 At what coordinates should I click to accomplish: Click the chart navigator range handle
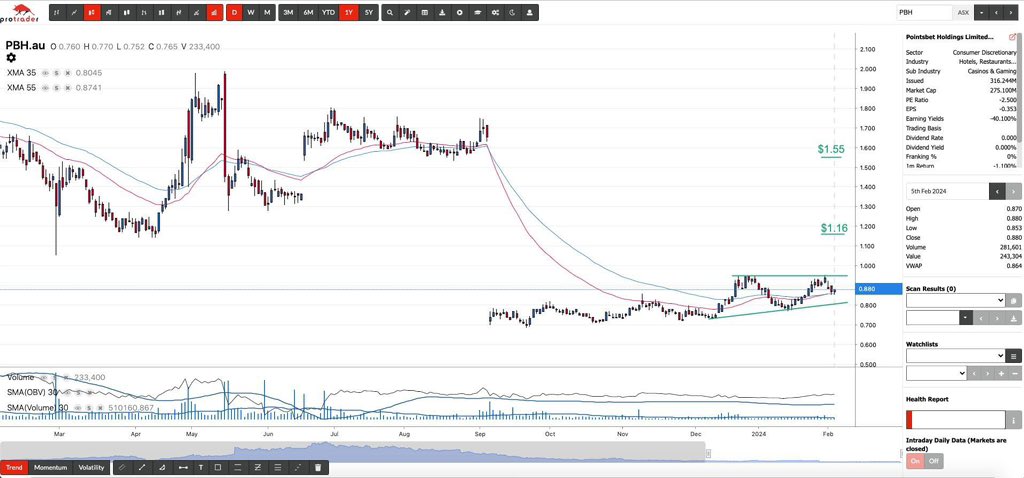tap(708, 453)
